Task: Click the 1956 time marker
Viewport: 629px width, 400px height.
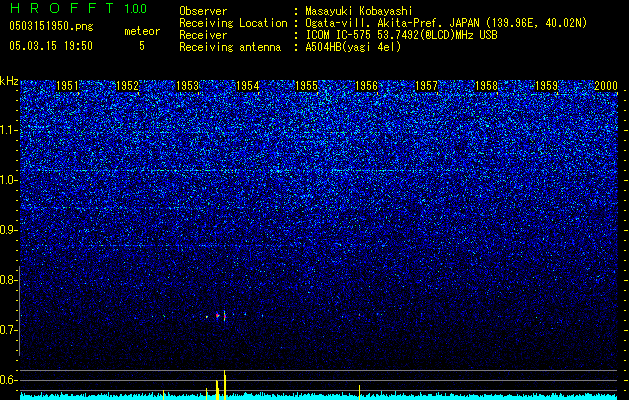Action: coord(366,86)
